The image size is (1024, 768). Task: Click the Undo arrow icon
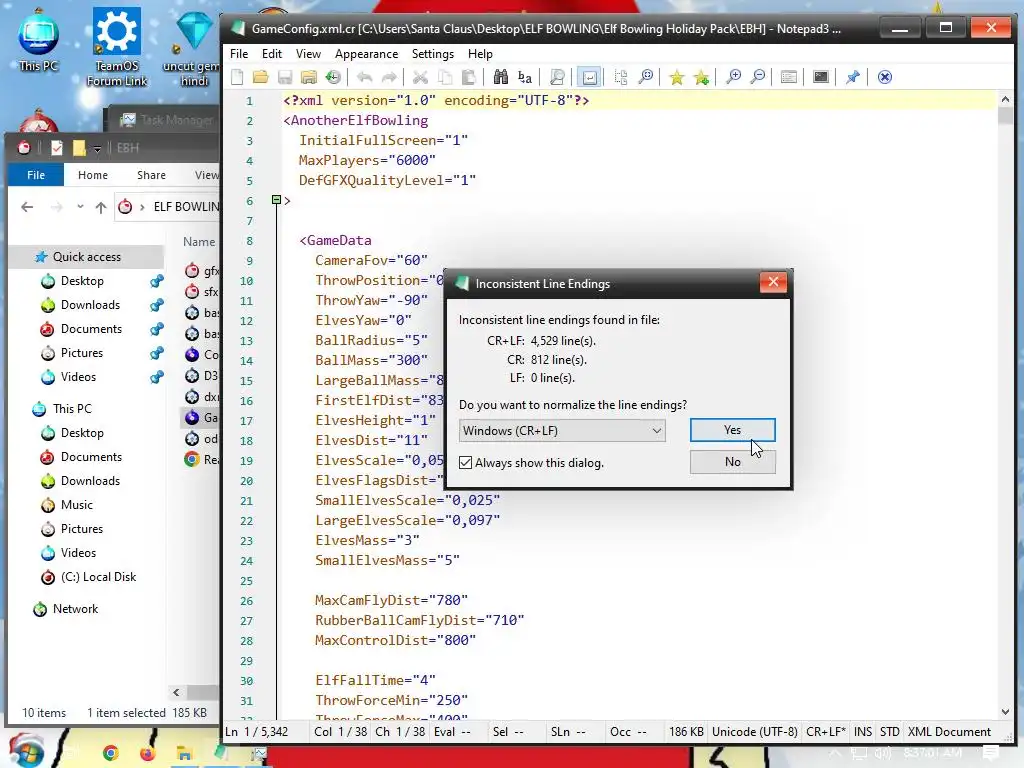click(x=364, y=77)
